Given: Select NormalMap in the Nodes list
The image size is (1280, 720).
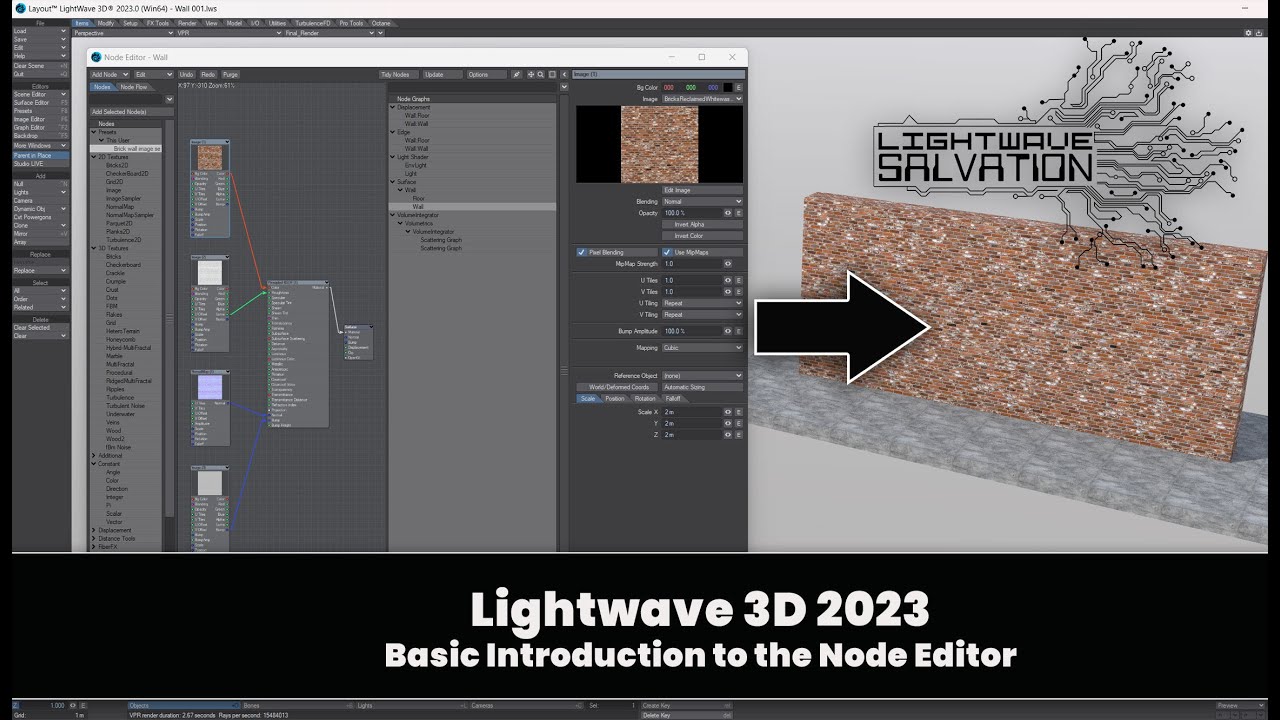Looking at the screenshot, I should (119, 207).
